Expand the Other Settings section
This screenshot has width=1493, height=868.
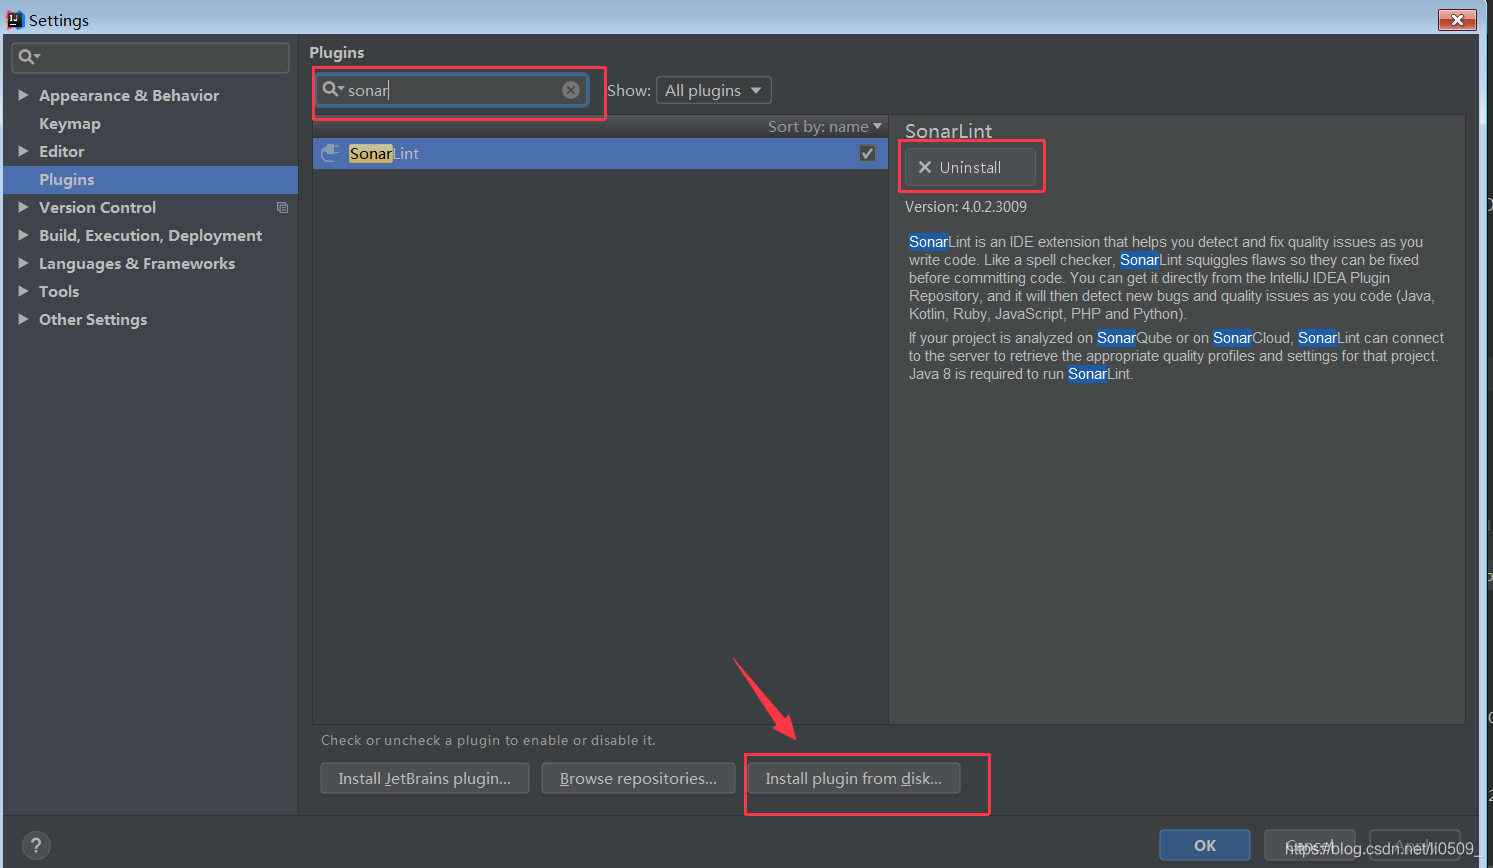click(x=23, y=319)
